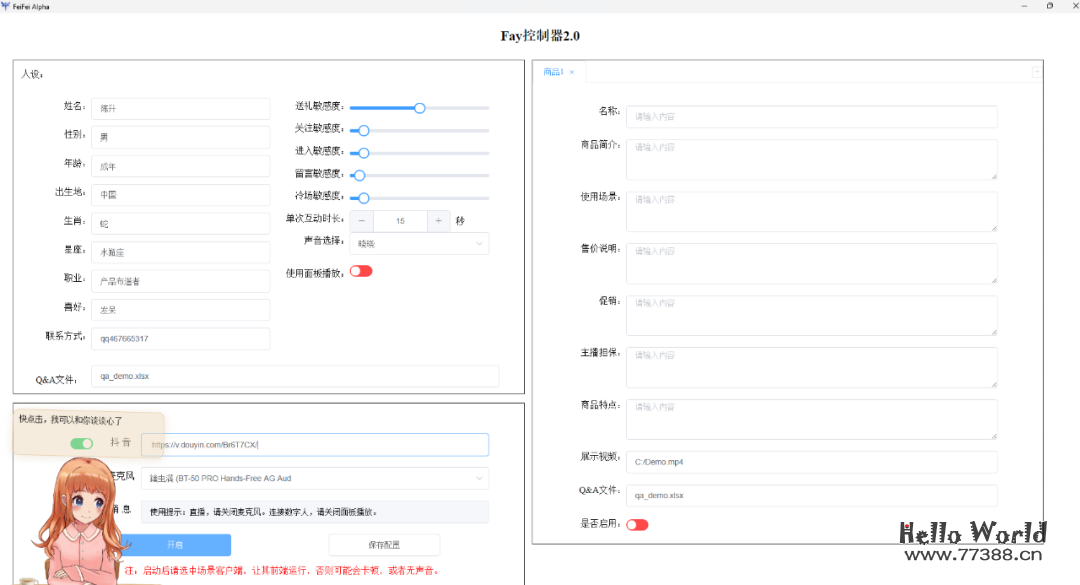Enable the 使用面板播放 toggle
This screenshot has width=1080, height=585.
[361, 270]
